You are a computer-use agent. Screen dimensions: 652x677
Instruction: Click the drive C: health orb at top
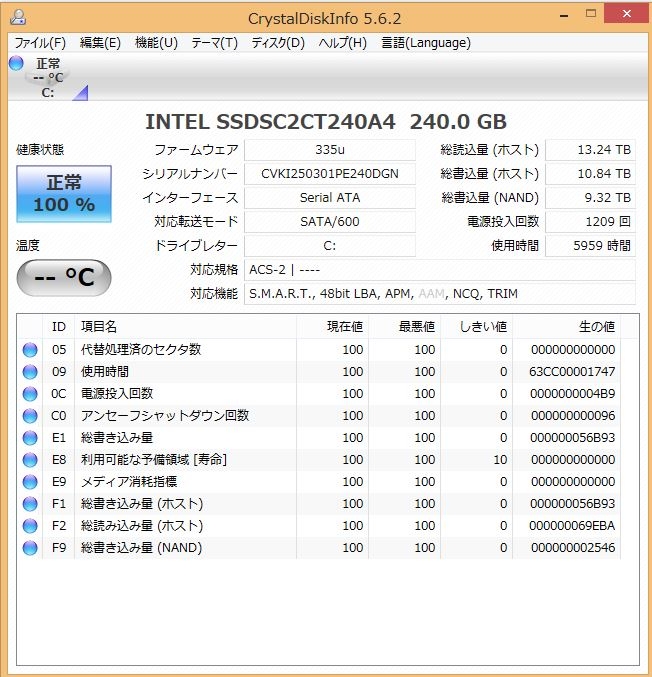[x=16, y=64]
